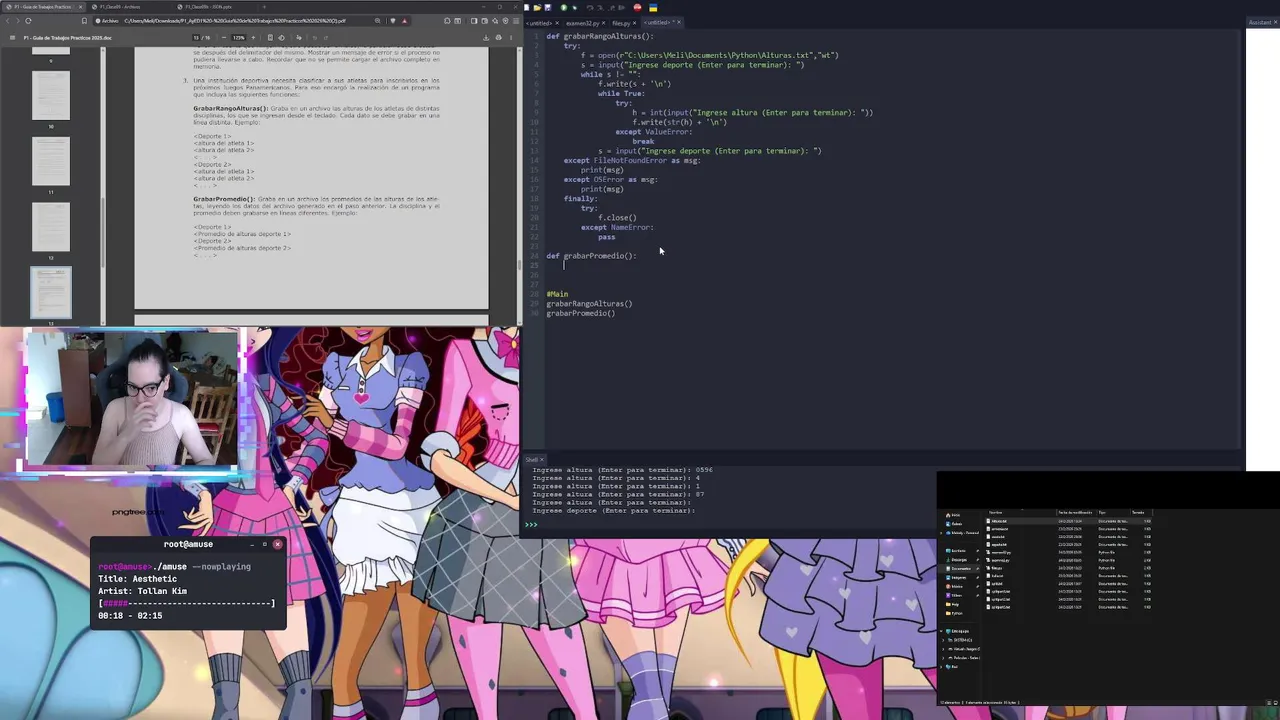Print the PDF using printer icon
Image resolution: width=1280 pixels, height=720 pixels.
[x=498, y=38]
